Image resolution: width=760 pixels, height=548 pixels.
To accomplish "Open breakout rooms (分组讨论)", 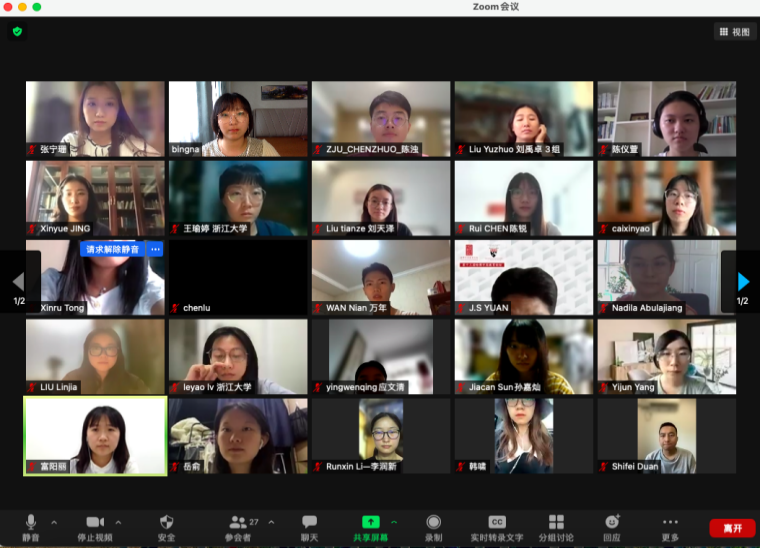I will [x=556, y=526].
